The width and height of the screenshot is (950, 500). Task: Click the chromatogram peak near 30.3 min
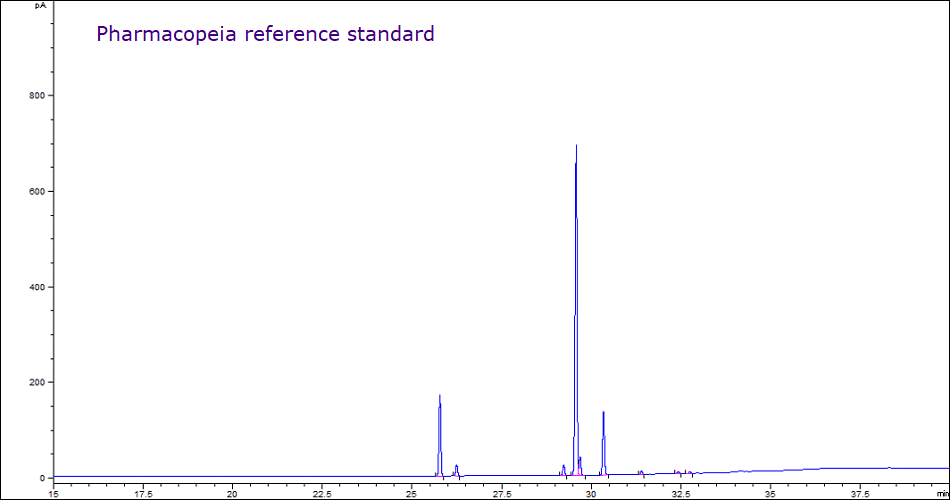click(603, 444)
